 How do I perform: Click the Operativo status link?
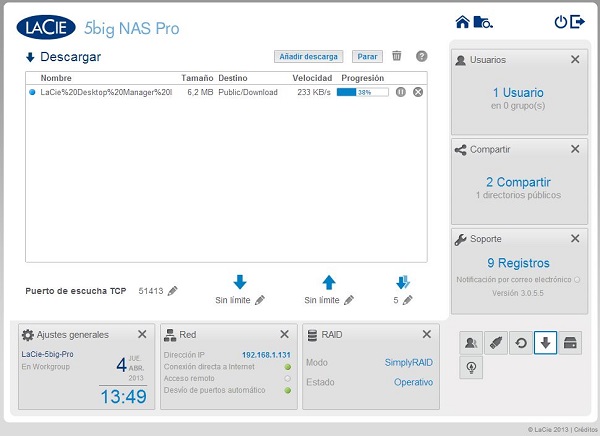pyautogui.click(x=413, y=382)
